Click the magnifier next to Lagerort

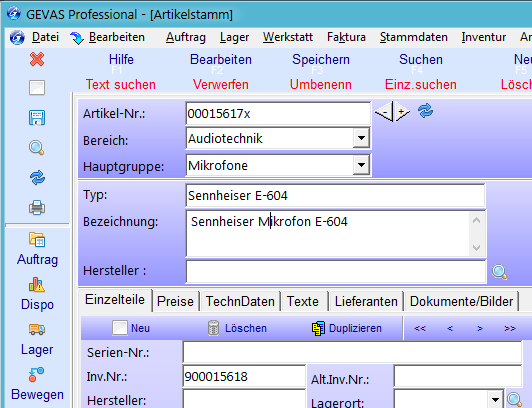pyautogui.click(x=514, y=400)
